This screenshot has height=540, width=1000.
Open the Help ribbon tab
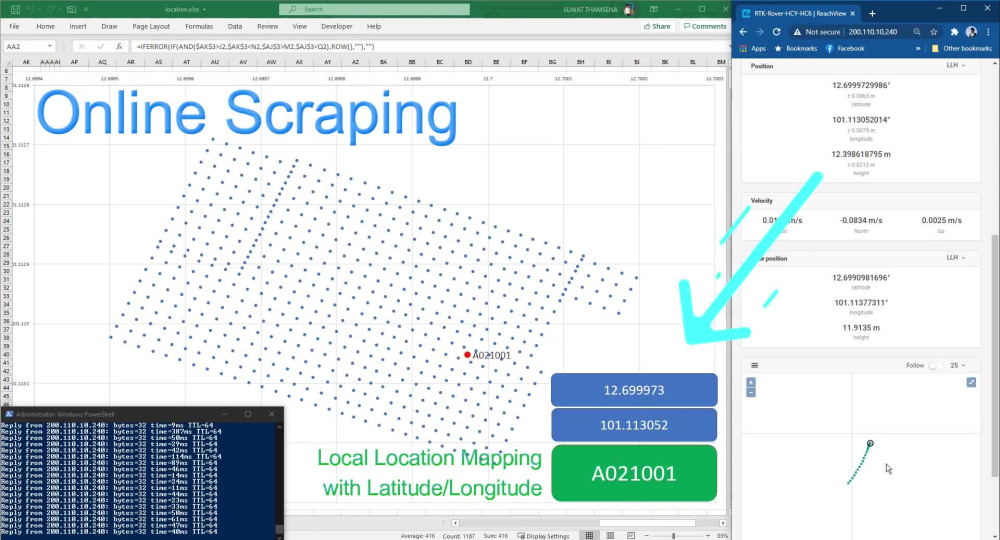tap(374, 27)
